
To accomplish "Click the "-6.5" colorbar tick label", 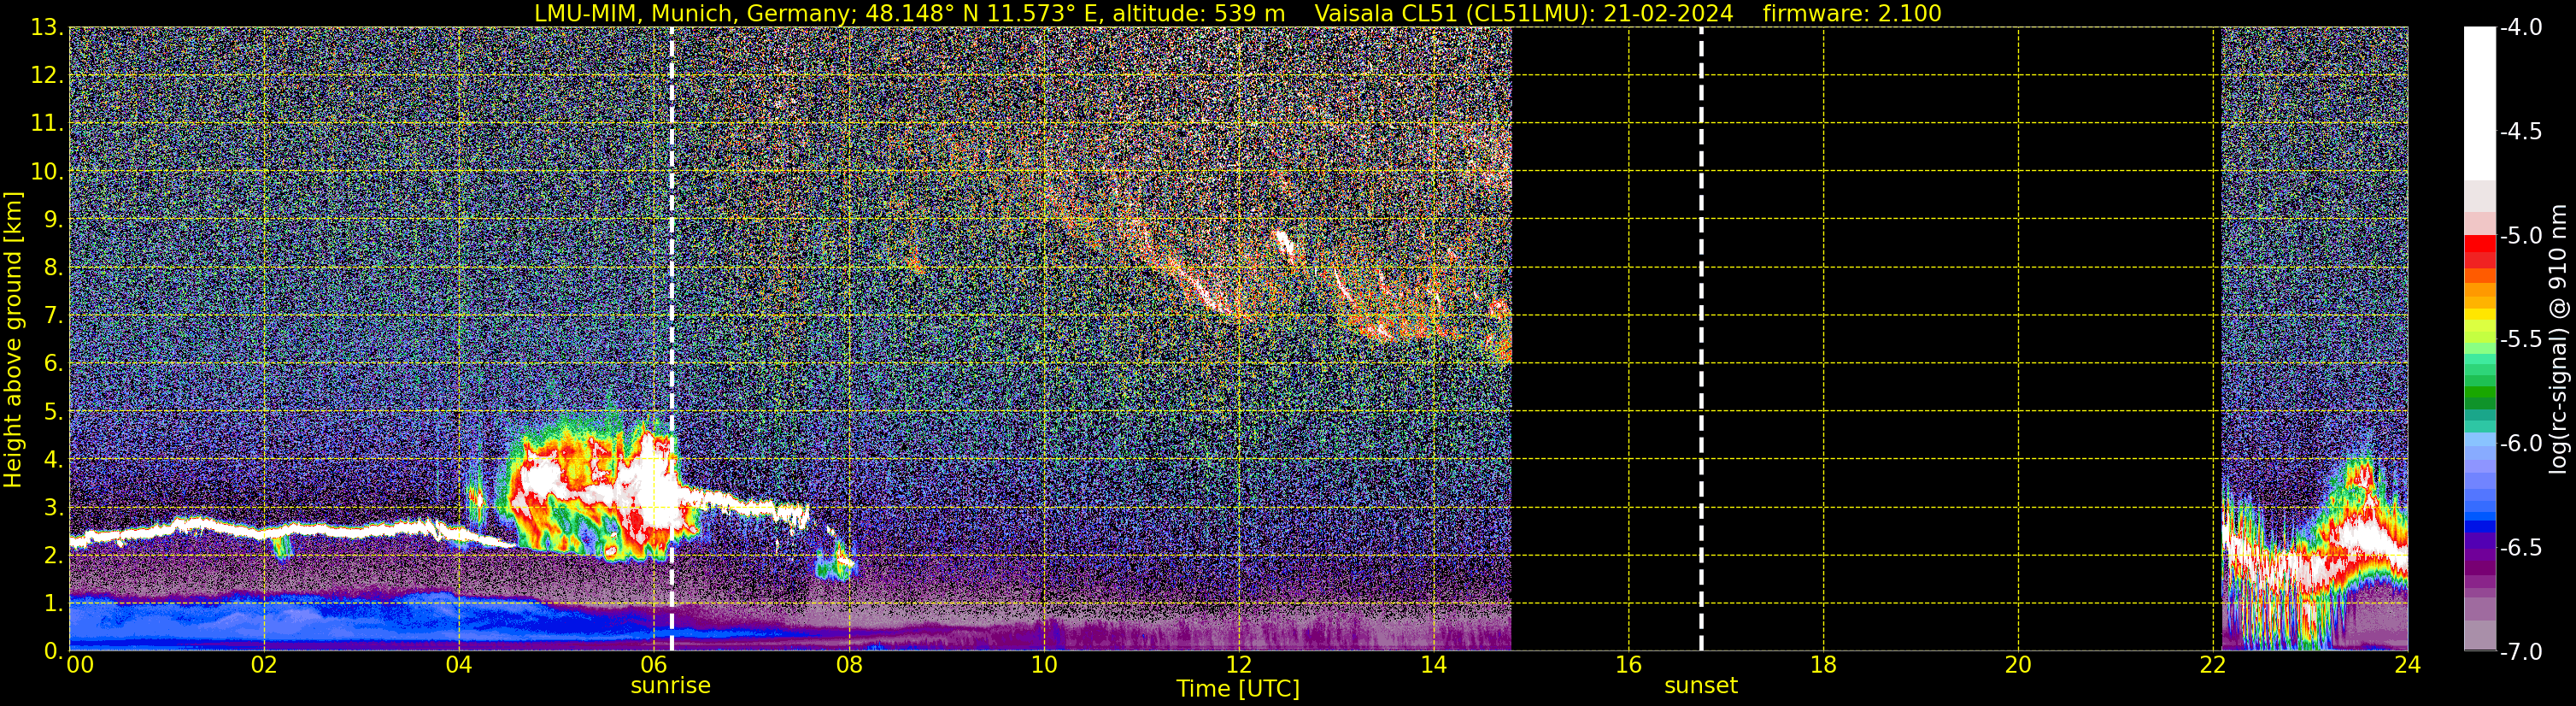I will [x=2521, y=548].
